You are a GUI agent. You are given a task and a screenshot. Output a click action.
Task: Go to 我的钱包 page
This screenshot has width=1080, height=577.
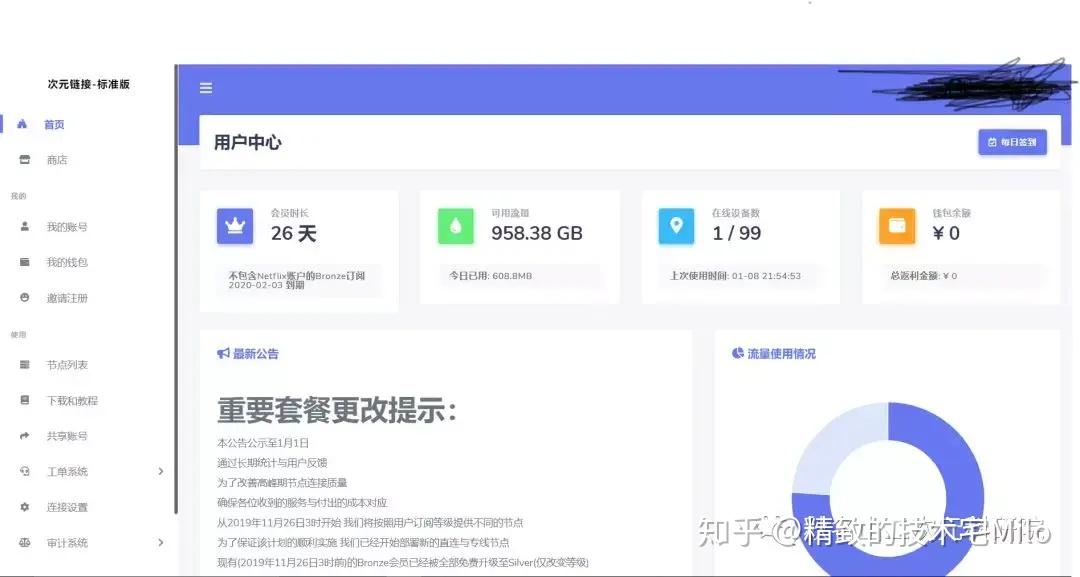67,262
